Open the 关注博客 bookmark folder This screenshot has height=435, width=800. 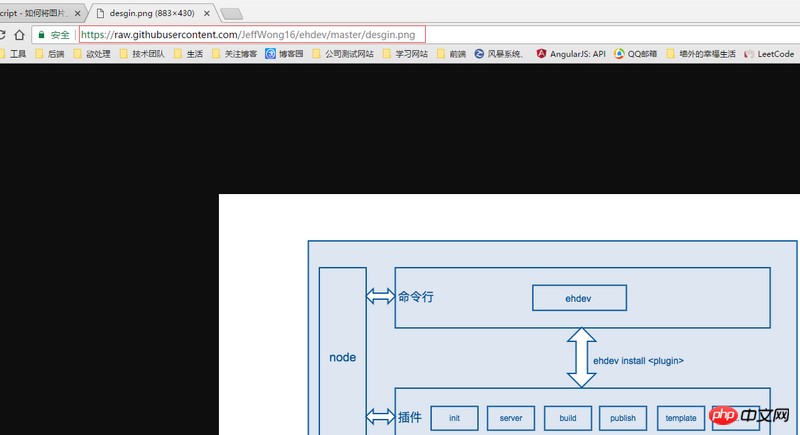click(x=235, y=54)
